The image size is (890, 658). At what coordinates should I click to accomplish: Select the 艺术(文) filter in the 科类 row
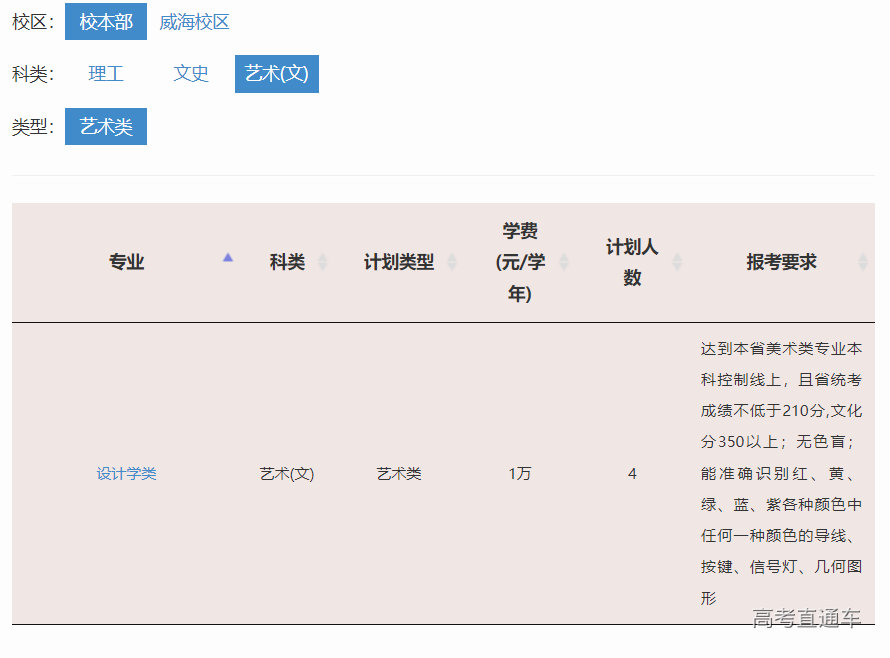point(277,74)
